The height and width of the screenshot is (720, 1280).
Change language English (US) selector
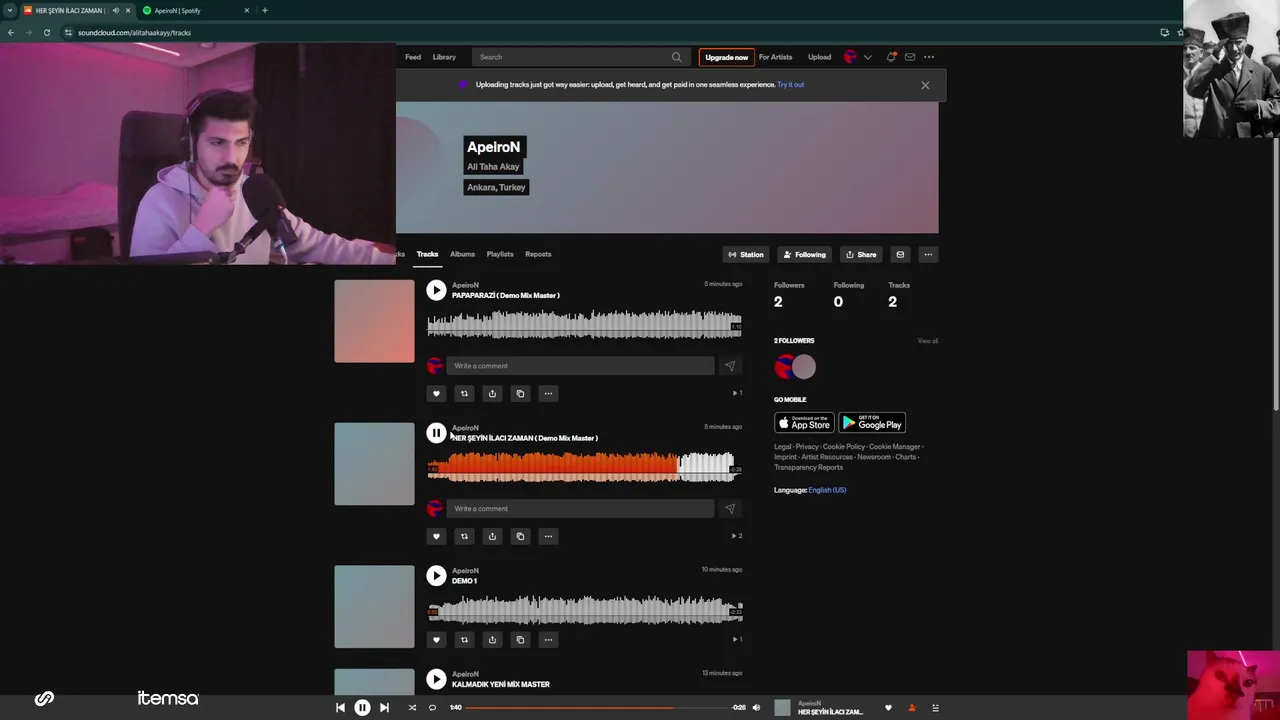(x=827, y=490)
